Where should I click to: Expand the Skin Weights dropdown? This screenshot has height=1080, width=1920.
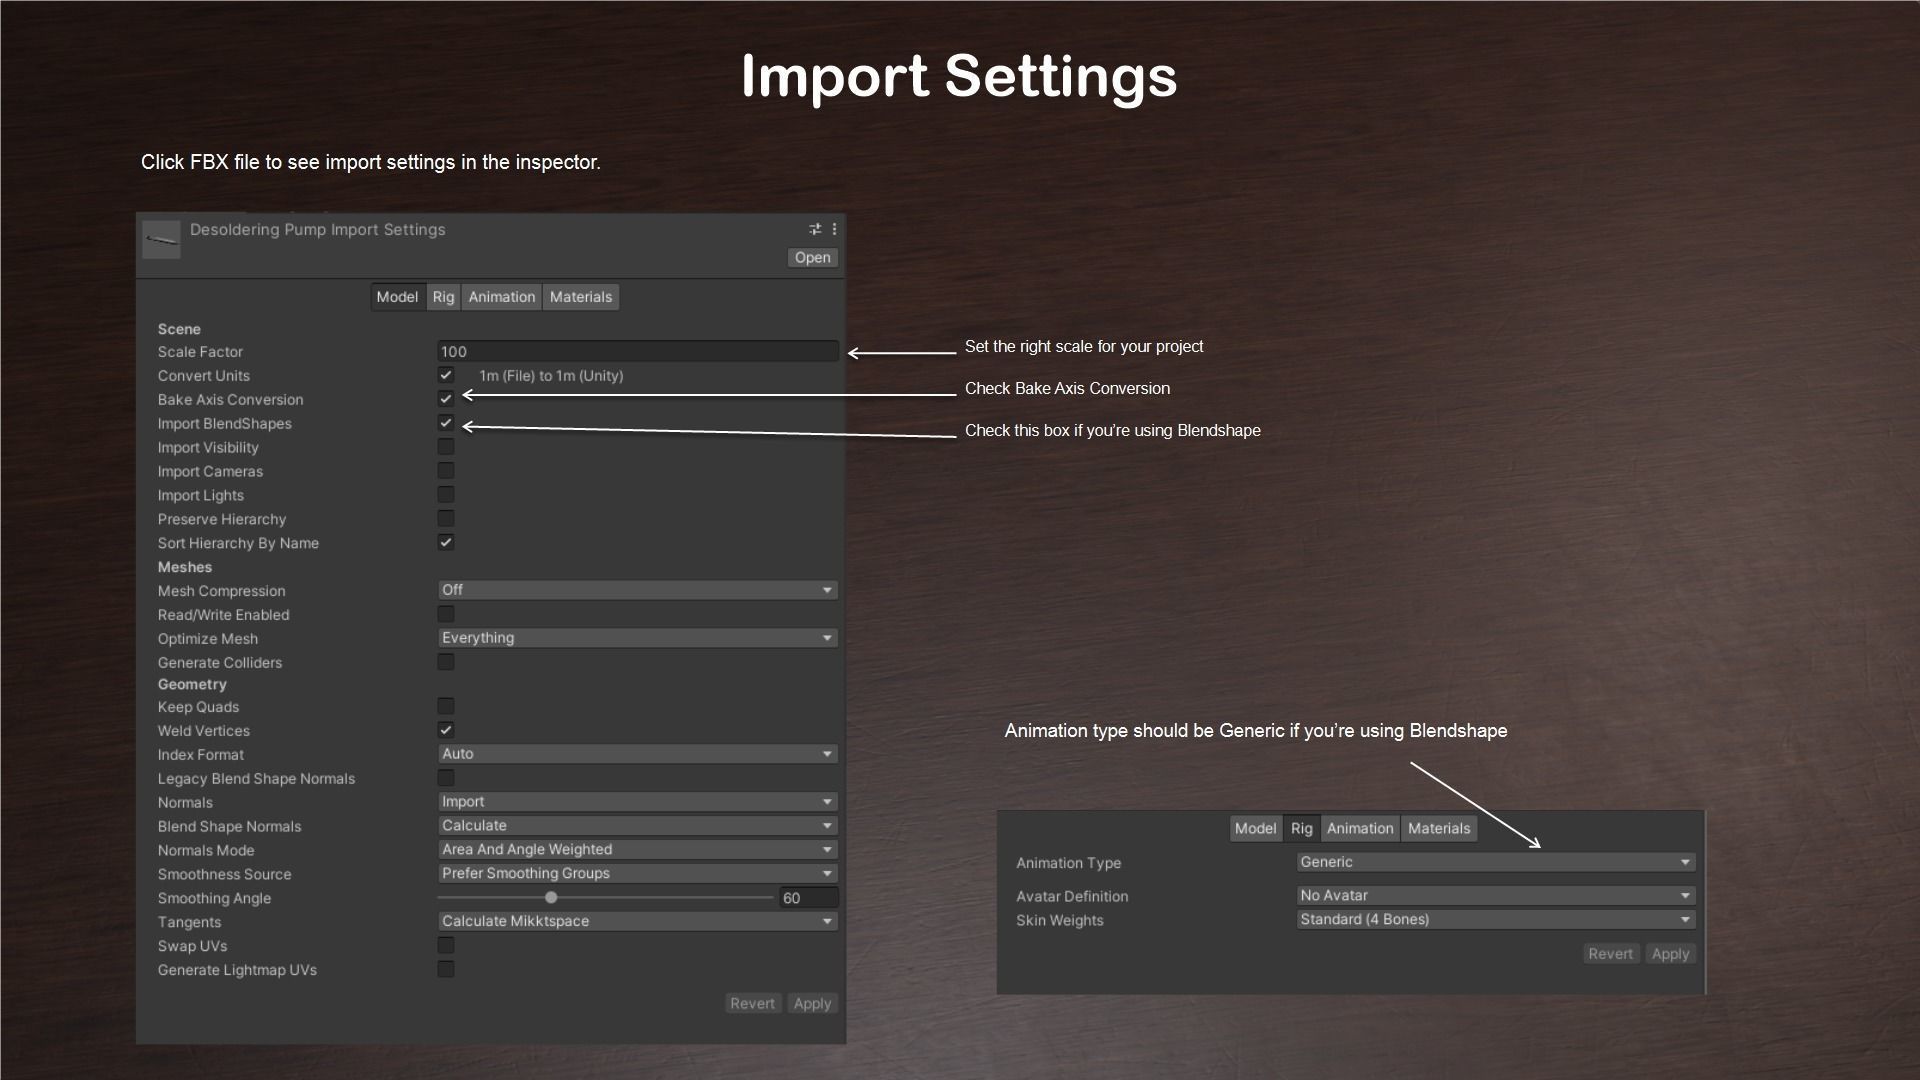1495,920
